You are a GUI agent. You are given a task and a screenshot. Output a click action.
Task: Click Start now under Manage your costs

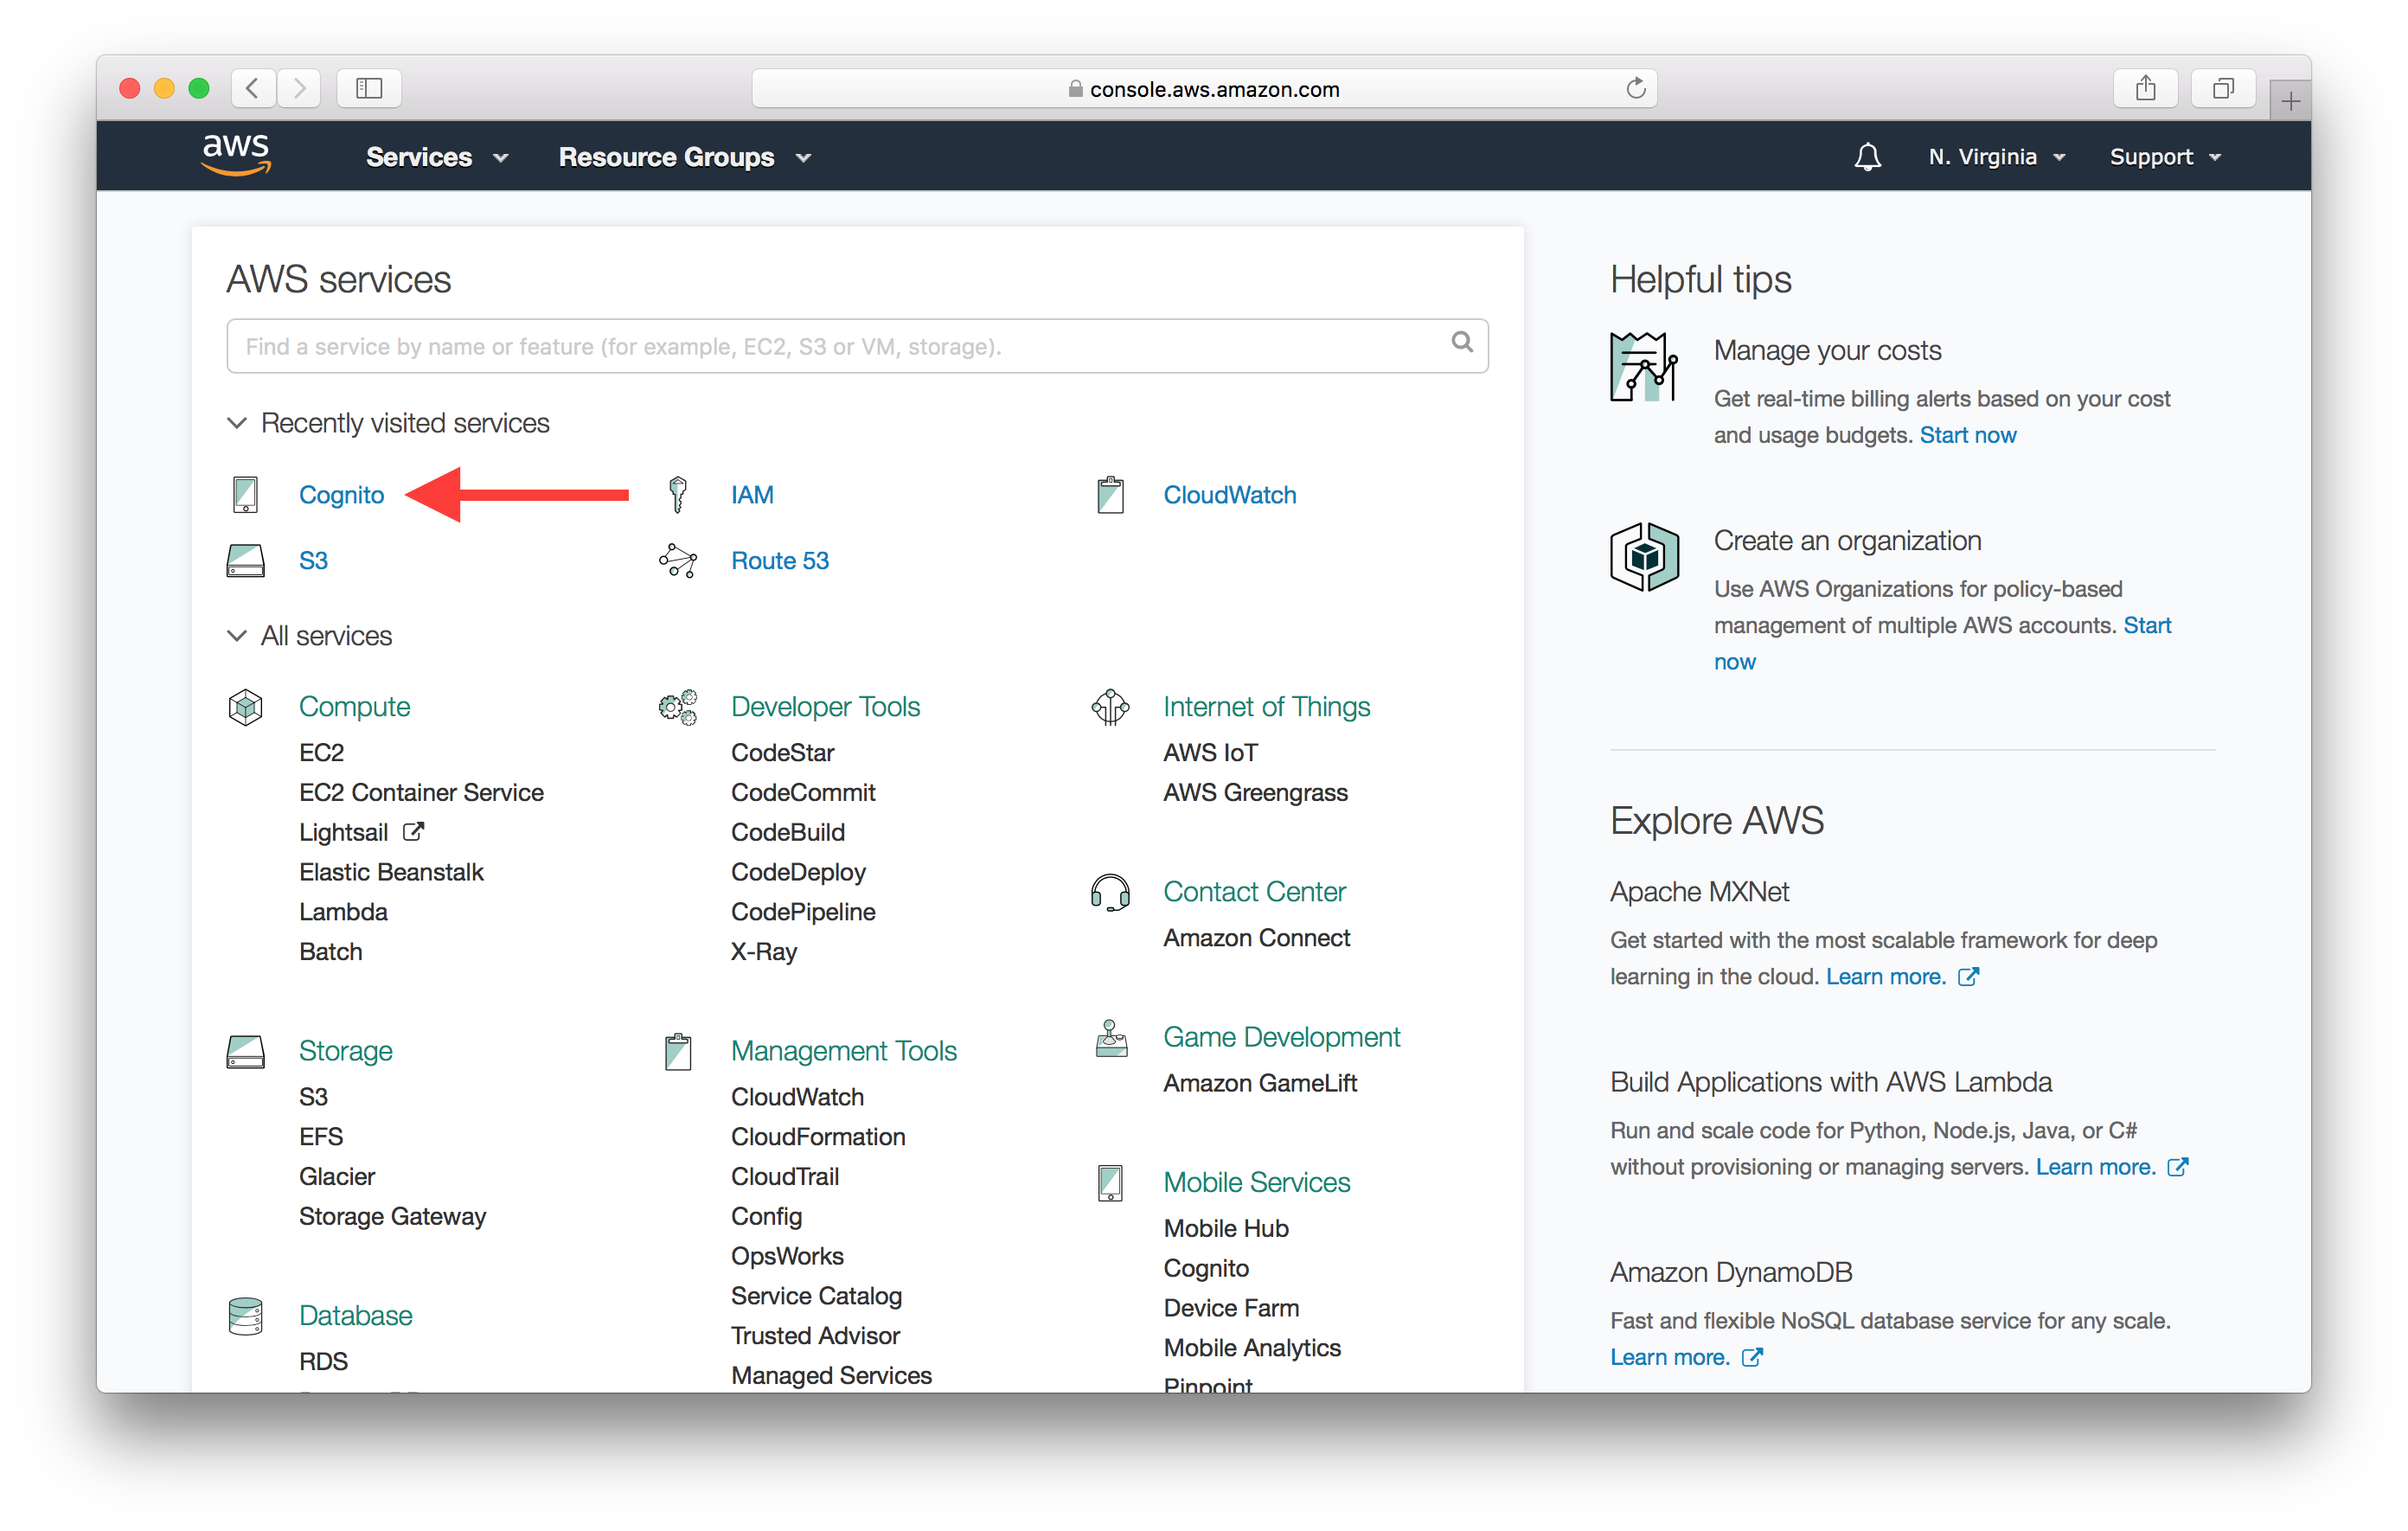tap(1967, 435)
